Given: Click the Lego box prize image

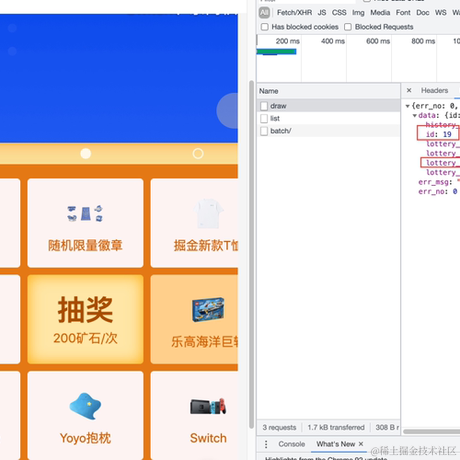Looking at the screenshot, I should pos(208,310).
